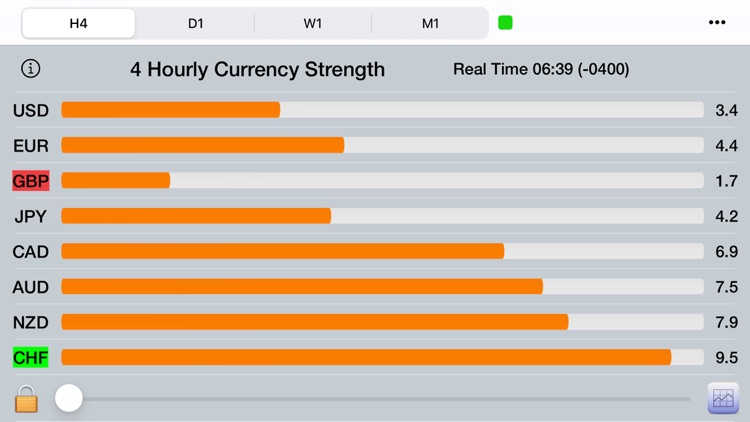Select the USD currency label

[31, 111]
